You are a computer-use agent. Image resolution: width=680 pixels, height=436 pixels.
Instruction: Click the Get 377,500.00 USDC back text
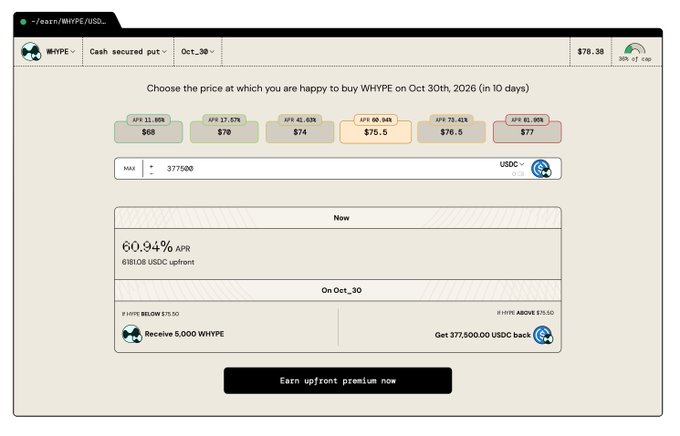483,335
